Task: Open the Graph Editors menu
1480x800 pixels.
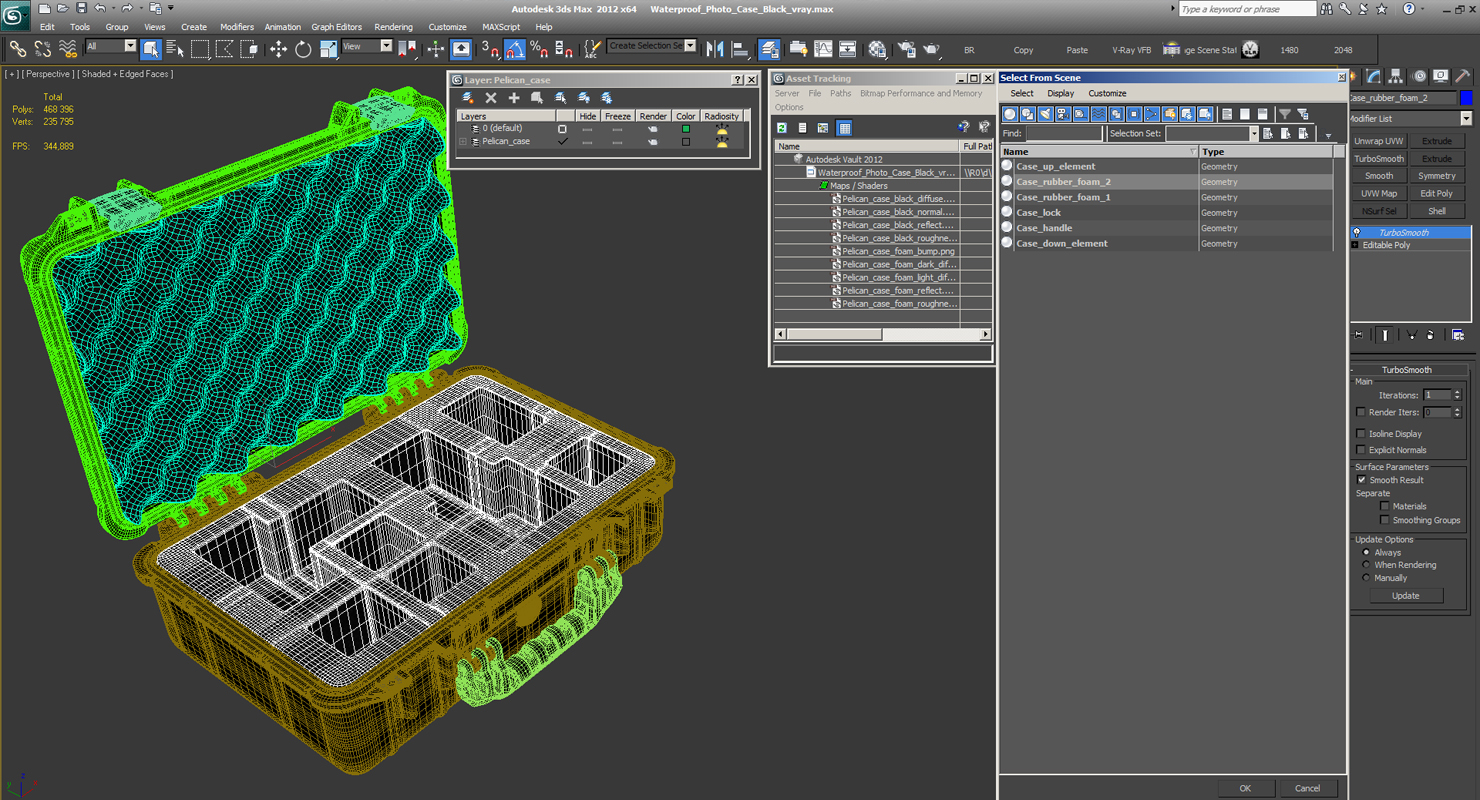Action: pyautogui.click(x=336, y=27)
